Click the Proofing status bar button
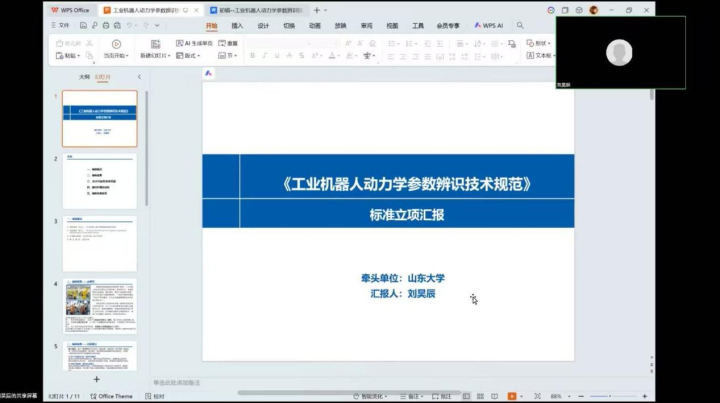 pos(155,396)
